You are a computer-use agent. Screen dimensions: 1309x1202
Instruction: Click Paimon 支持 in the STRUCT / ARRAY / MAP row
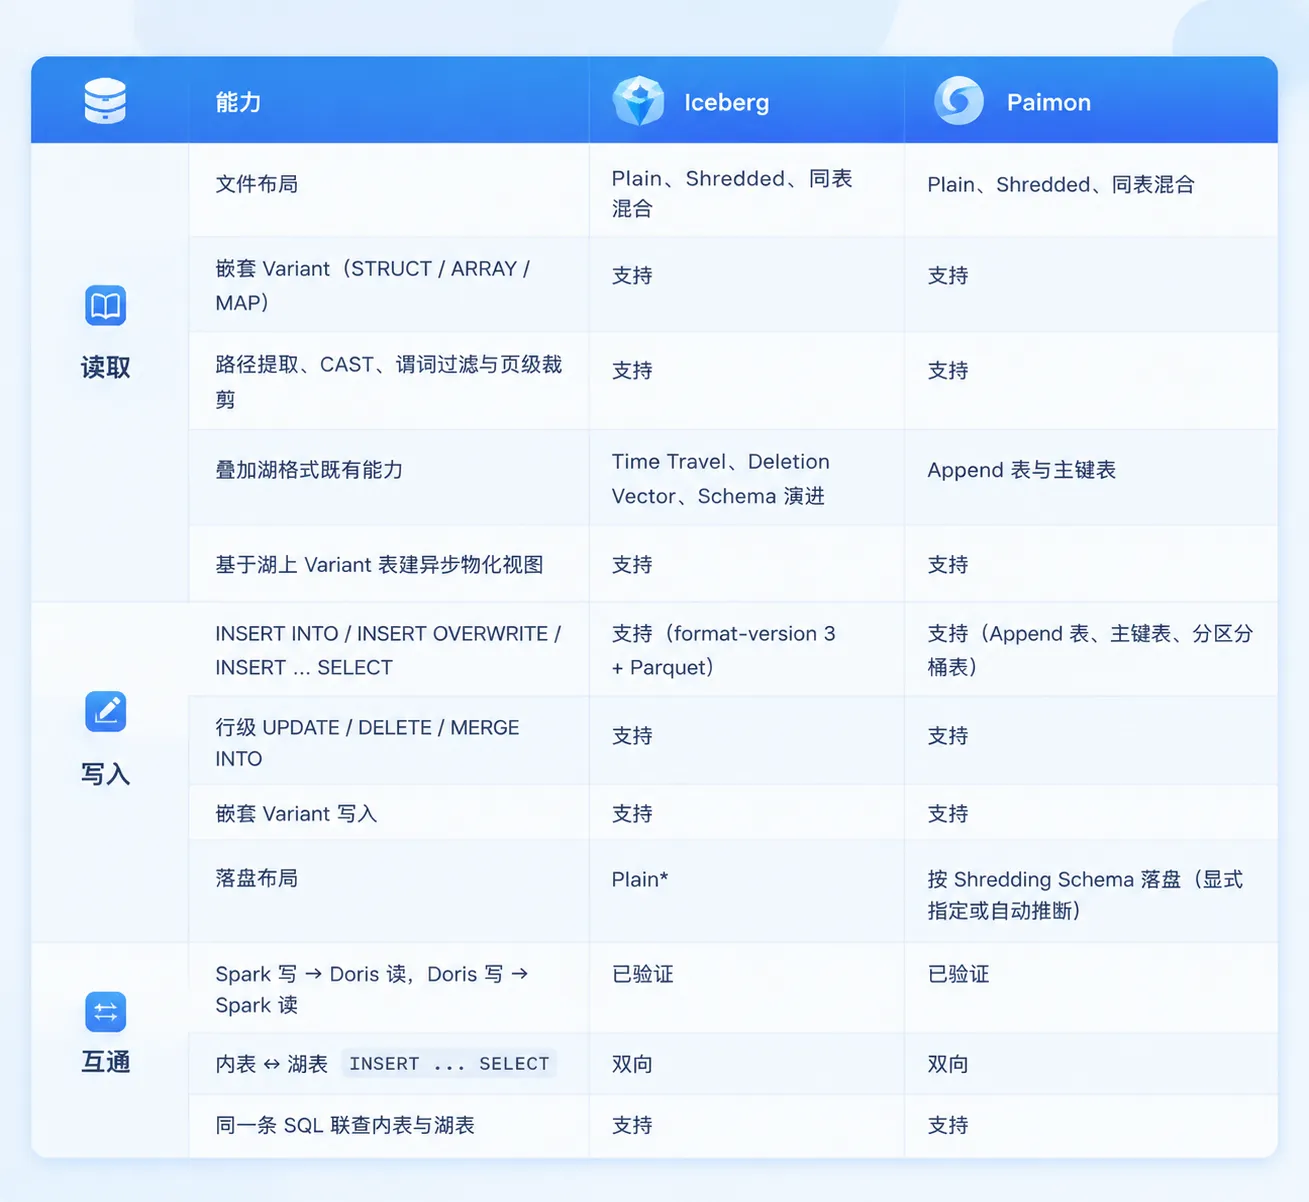click(948, 275)
